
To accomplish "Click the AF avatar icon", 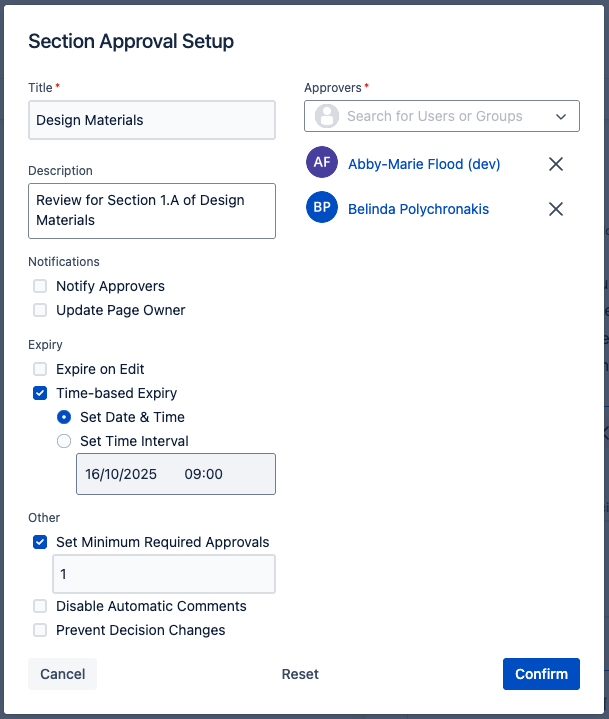I will coord(322,163).
